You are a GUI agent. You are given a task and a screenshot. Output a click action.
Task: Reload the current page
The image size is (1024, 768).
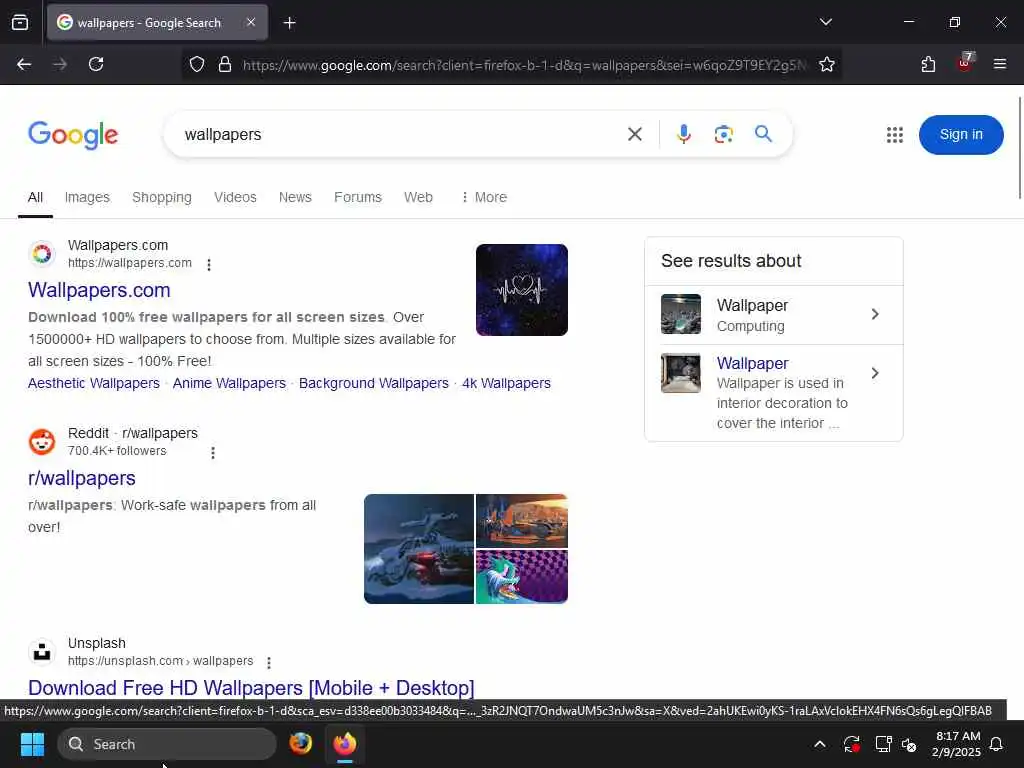(96, 64)
